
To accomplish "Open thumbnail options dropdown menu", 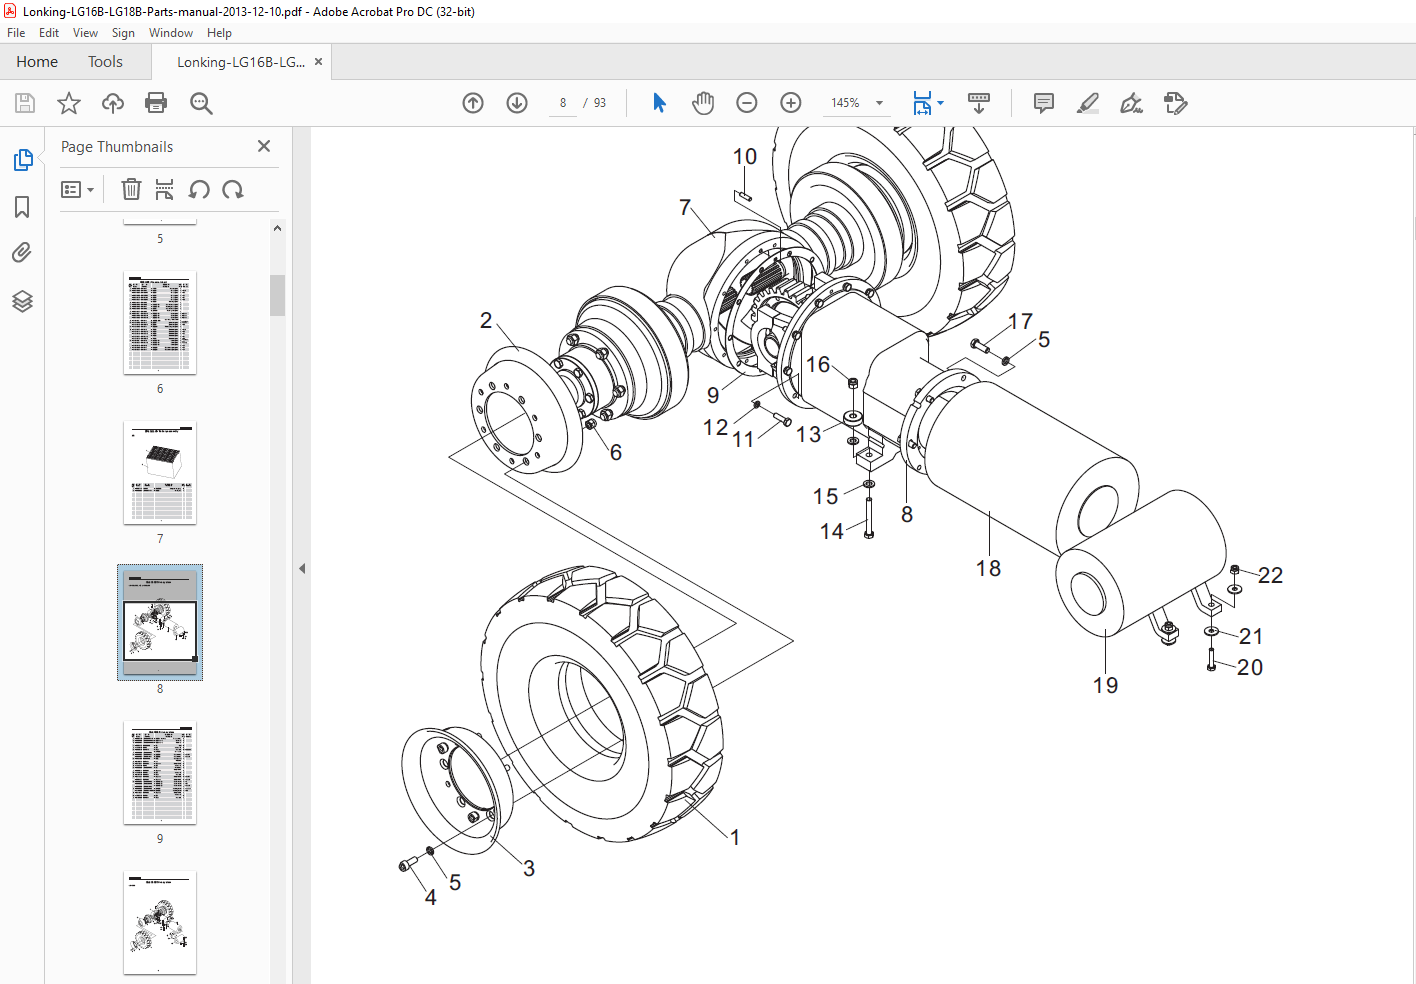I will [x=78, y=189].
